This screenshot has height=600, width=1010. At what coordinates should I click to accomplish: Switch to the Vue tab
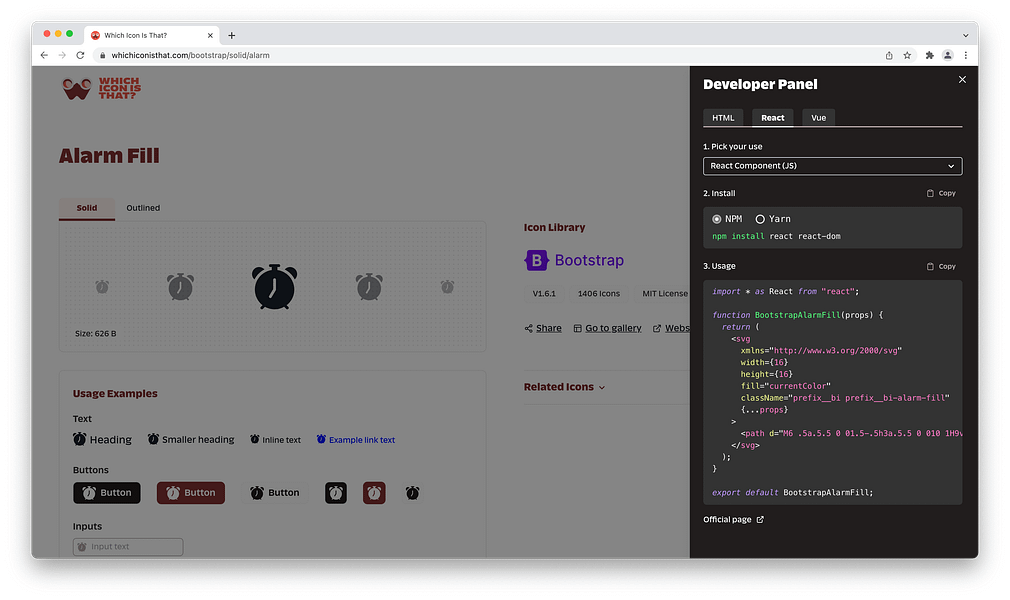click(818, 117)
